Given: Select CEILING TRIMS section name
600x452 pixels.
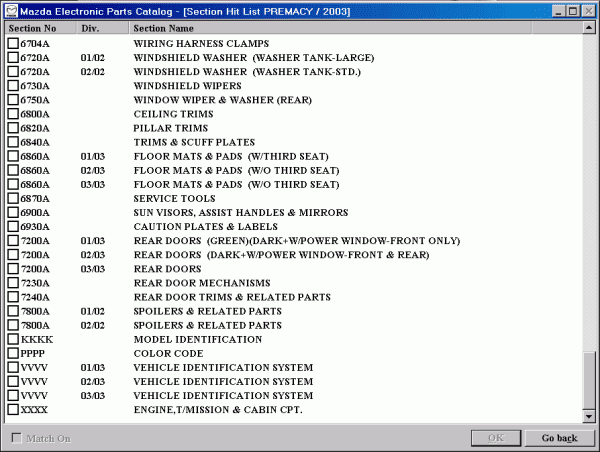Looking at the screenshot, I should 173,114.
